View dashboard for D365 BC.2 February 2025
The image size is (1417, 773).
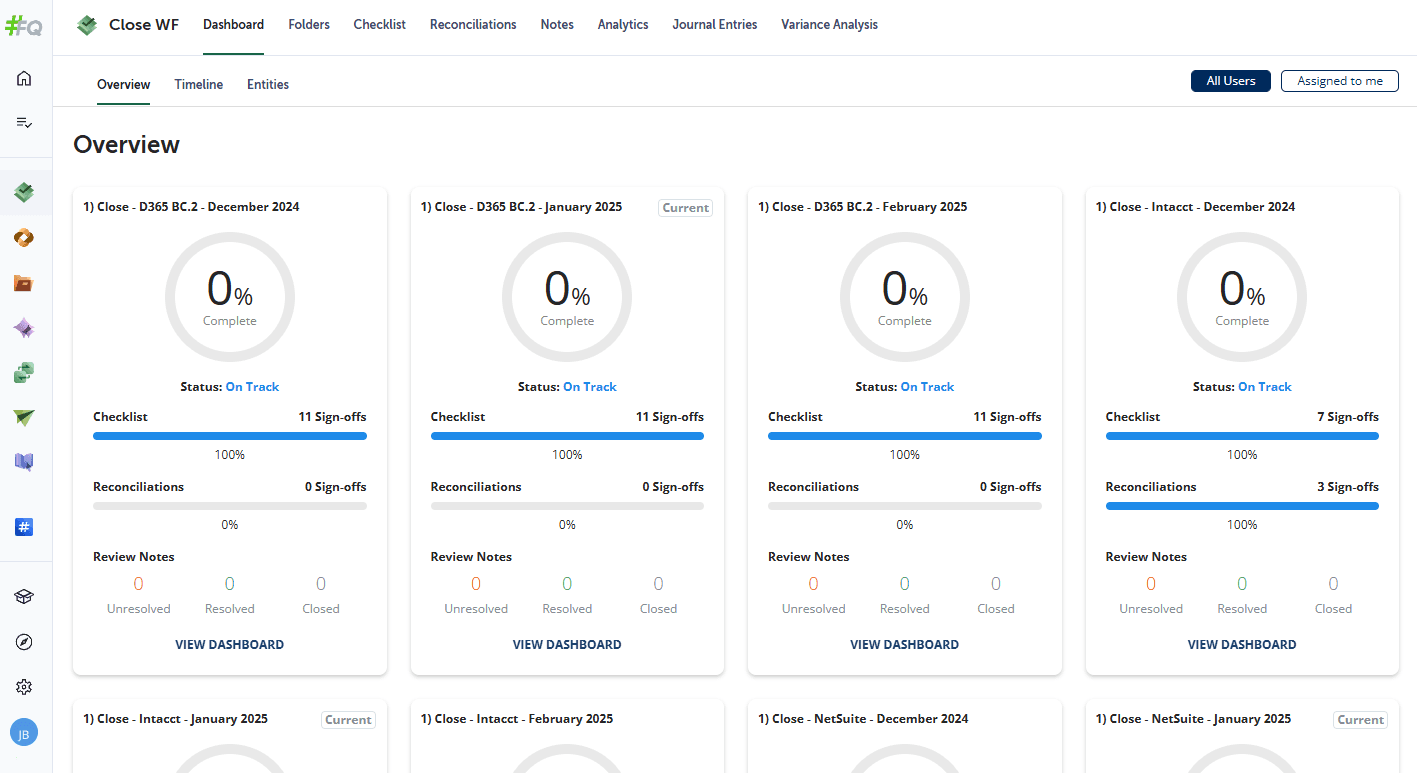[905, 645]
